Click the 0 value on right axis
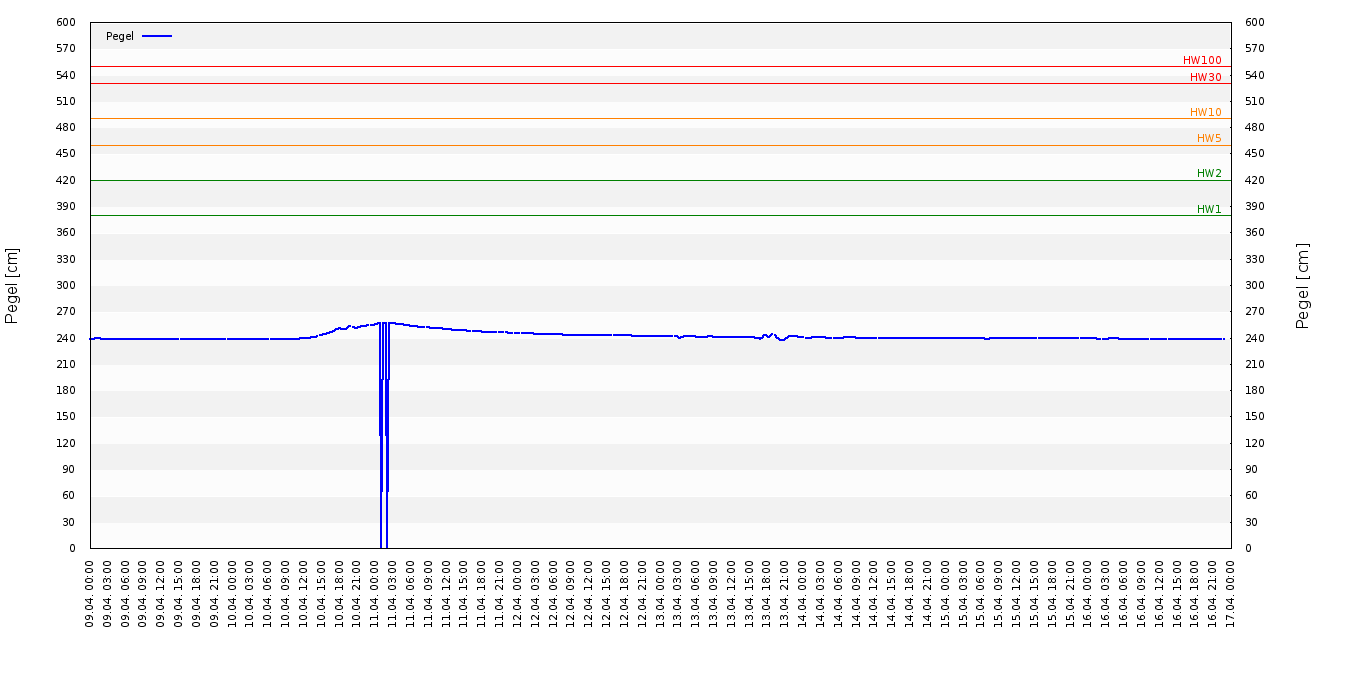Screen dimensions: 1350x700 [x=1248, y=548]
